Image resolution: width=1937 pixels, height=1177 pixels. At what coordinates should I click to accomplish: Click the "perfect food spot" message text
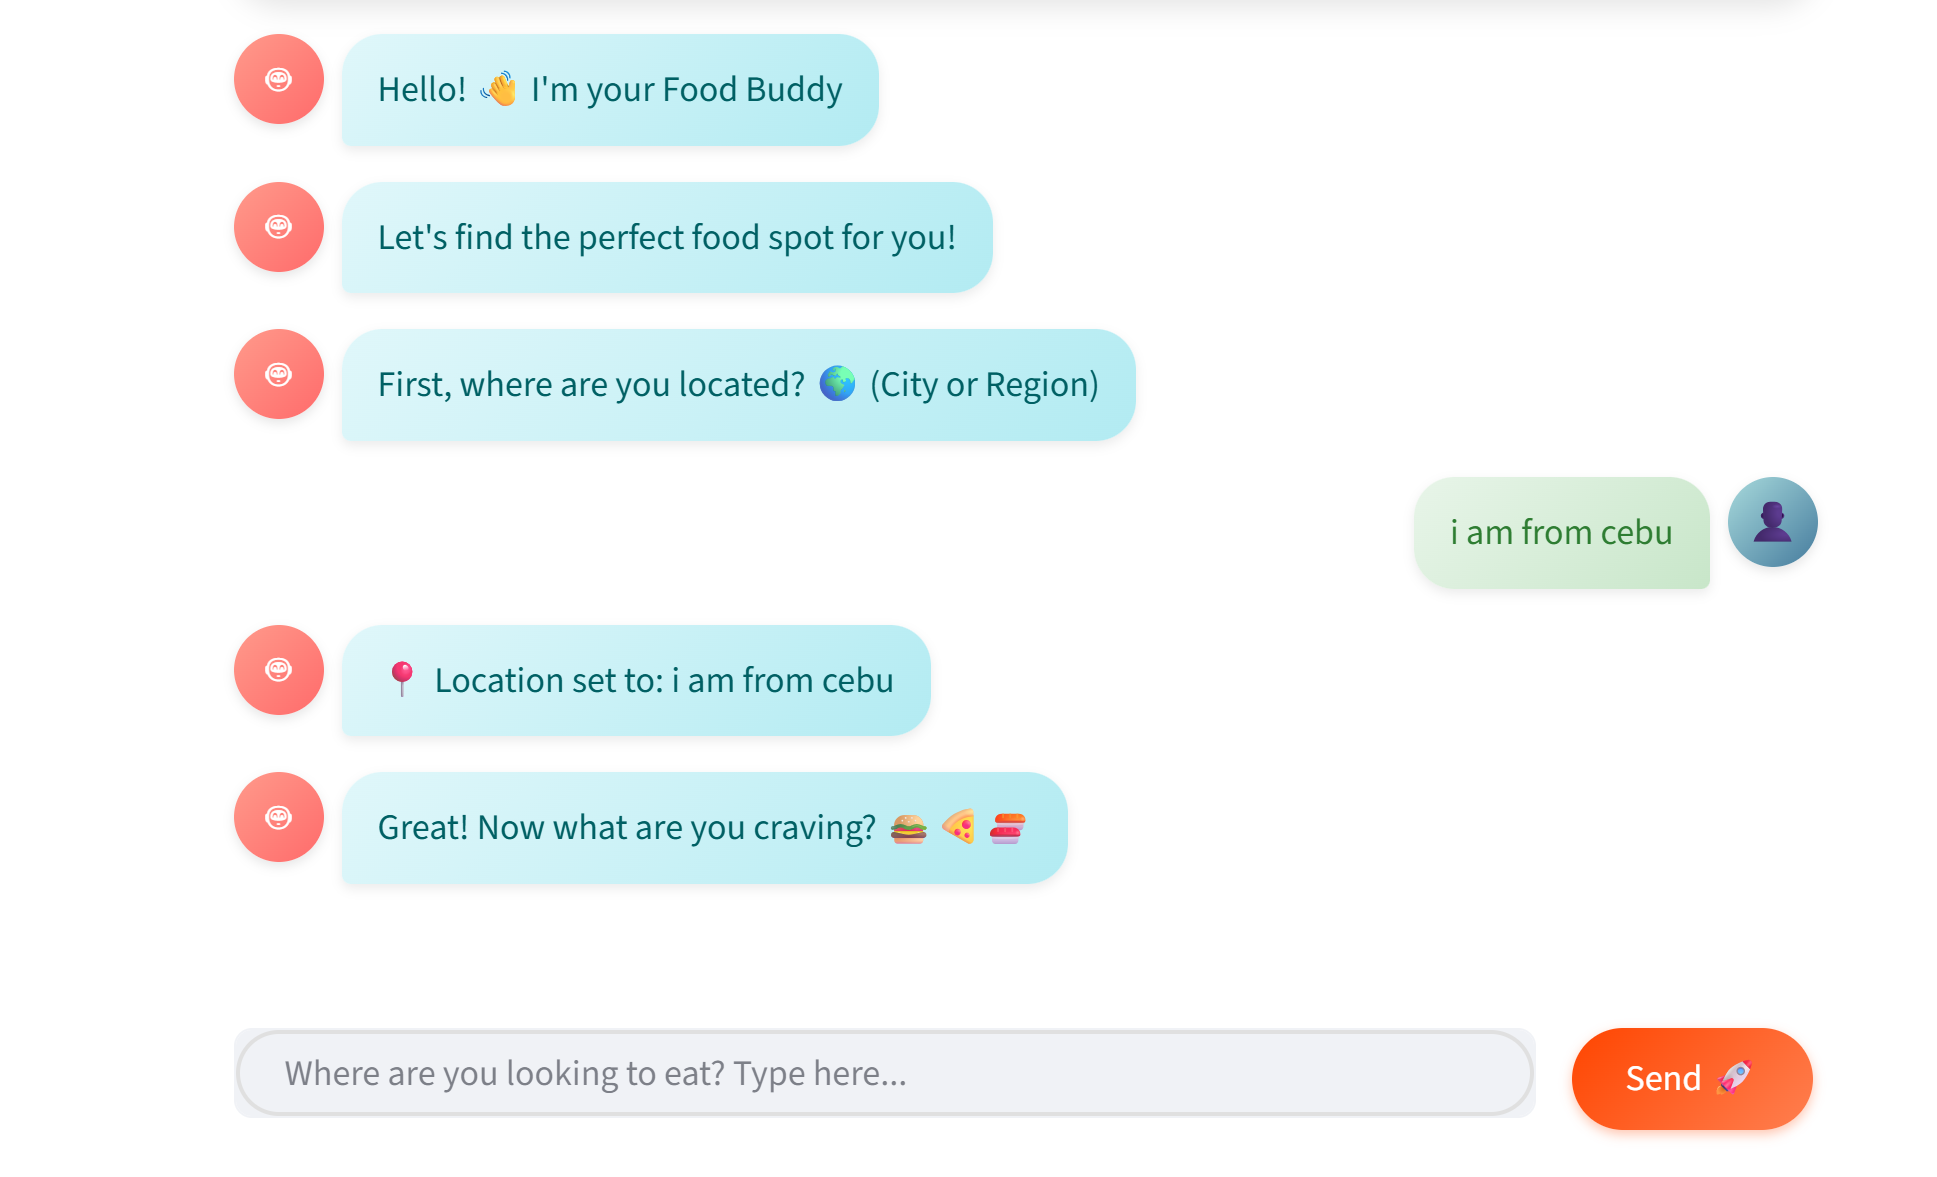click(666, 238)
